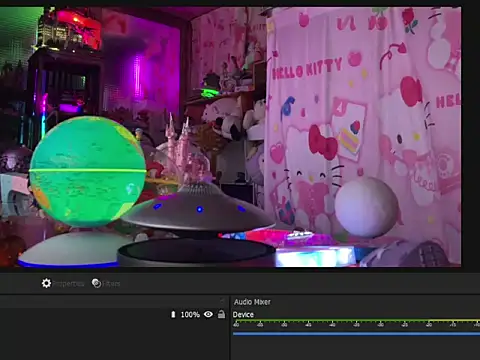Open source Properties with the gear button
480x360 pixels.
(x=63, y=283)
